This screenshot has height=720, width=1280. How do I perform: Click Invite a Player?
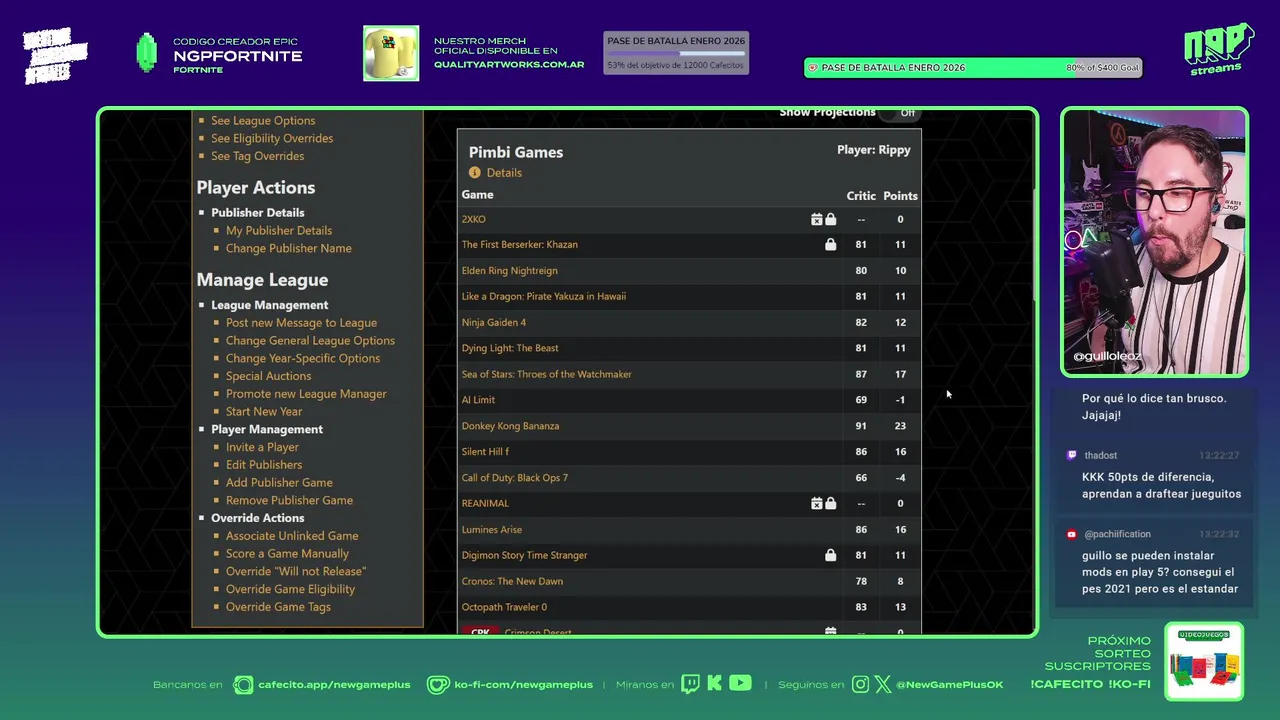(262, 447)
